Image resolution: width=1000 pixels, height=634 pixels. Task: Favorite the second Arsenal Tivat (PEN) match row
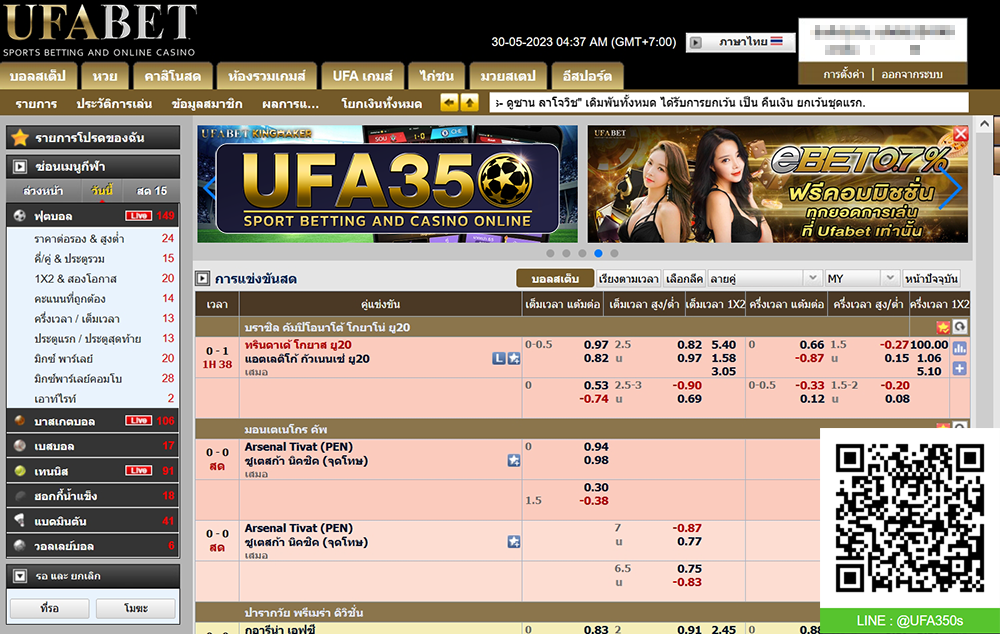(513, 542)
